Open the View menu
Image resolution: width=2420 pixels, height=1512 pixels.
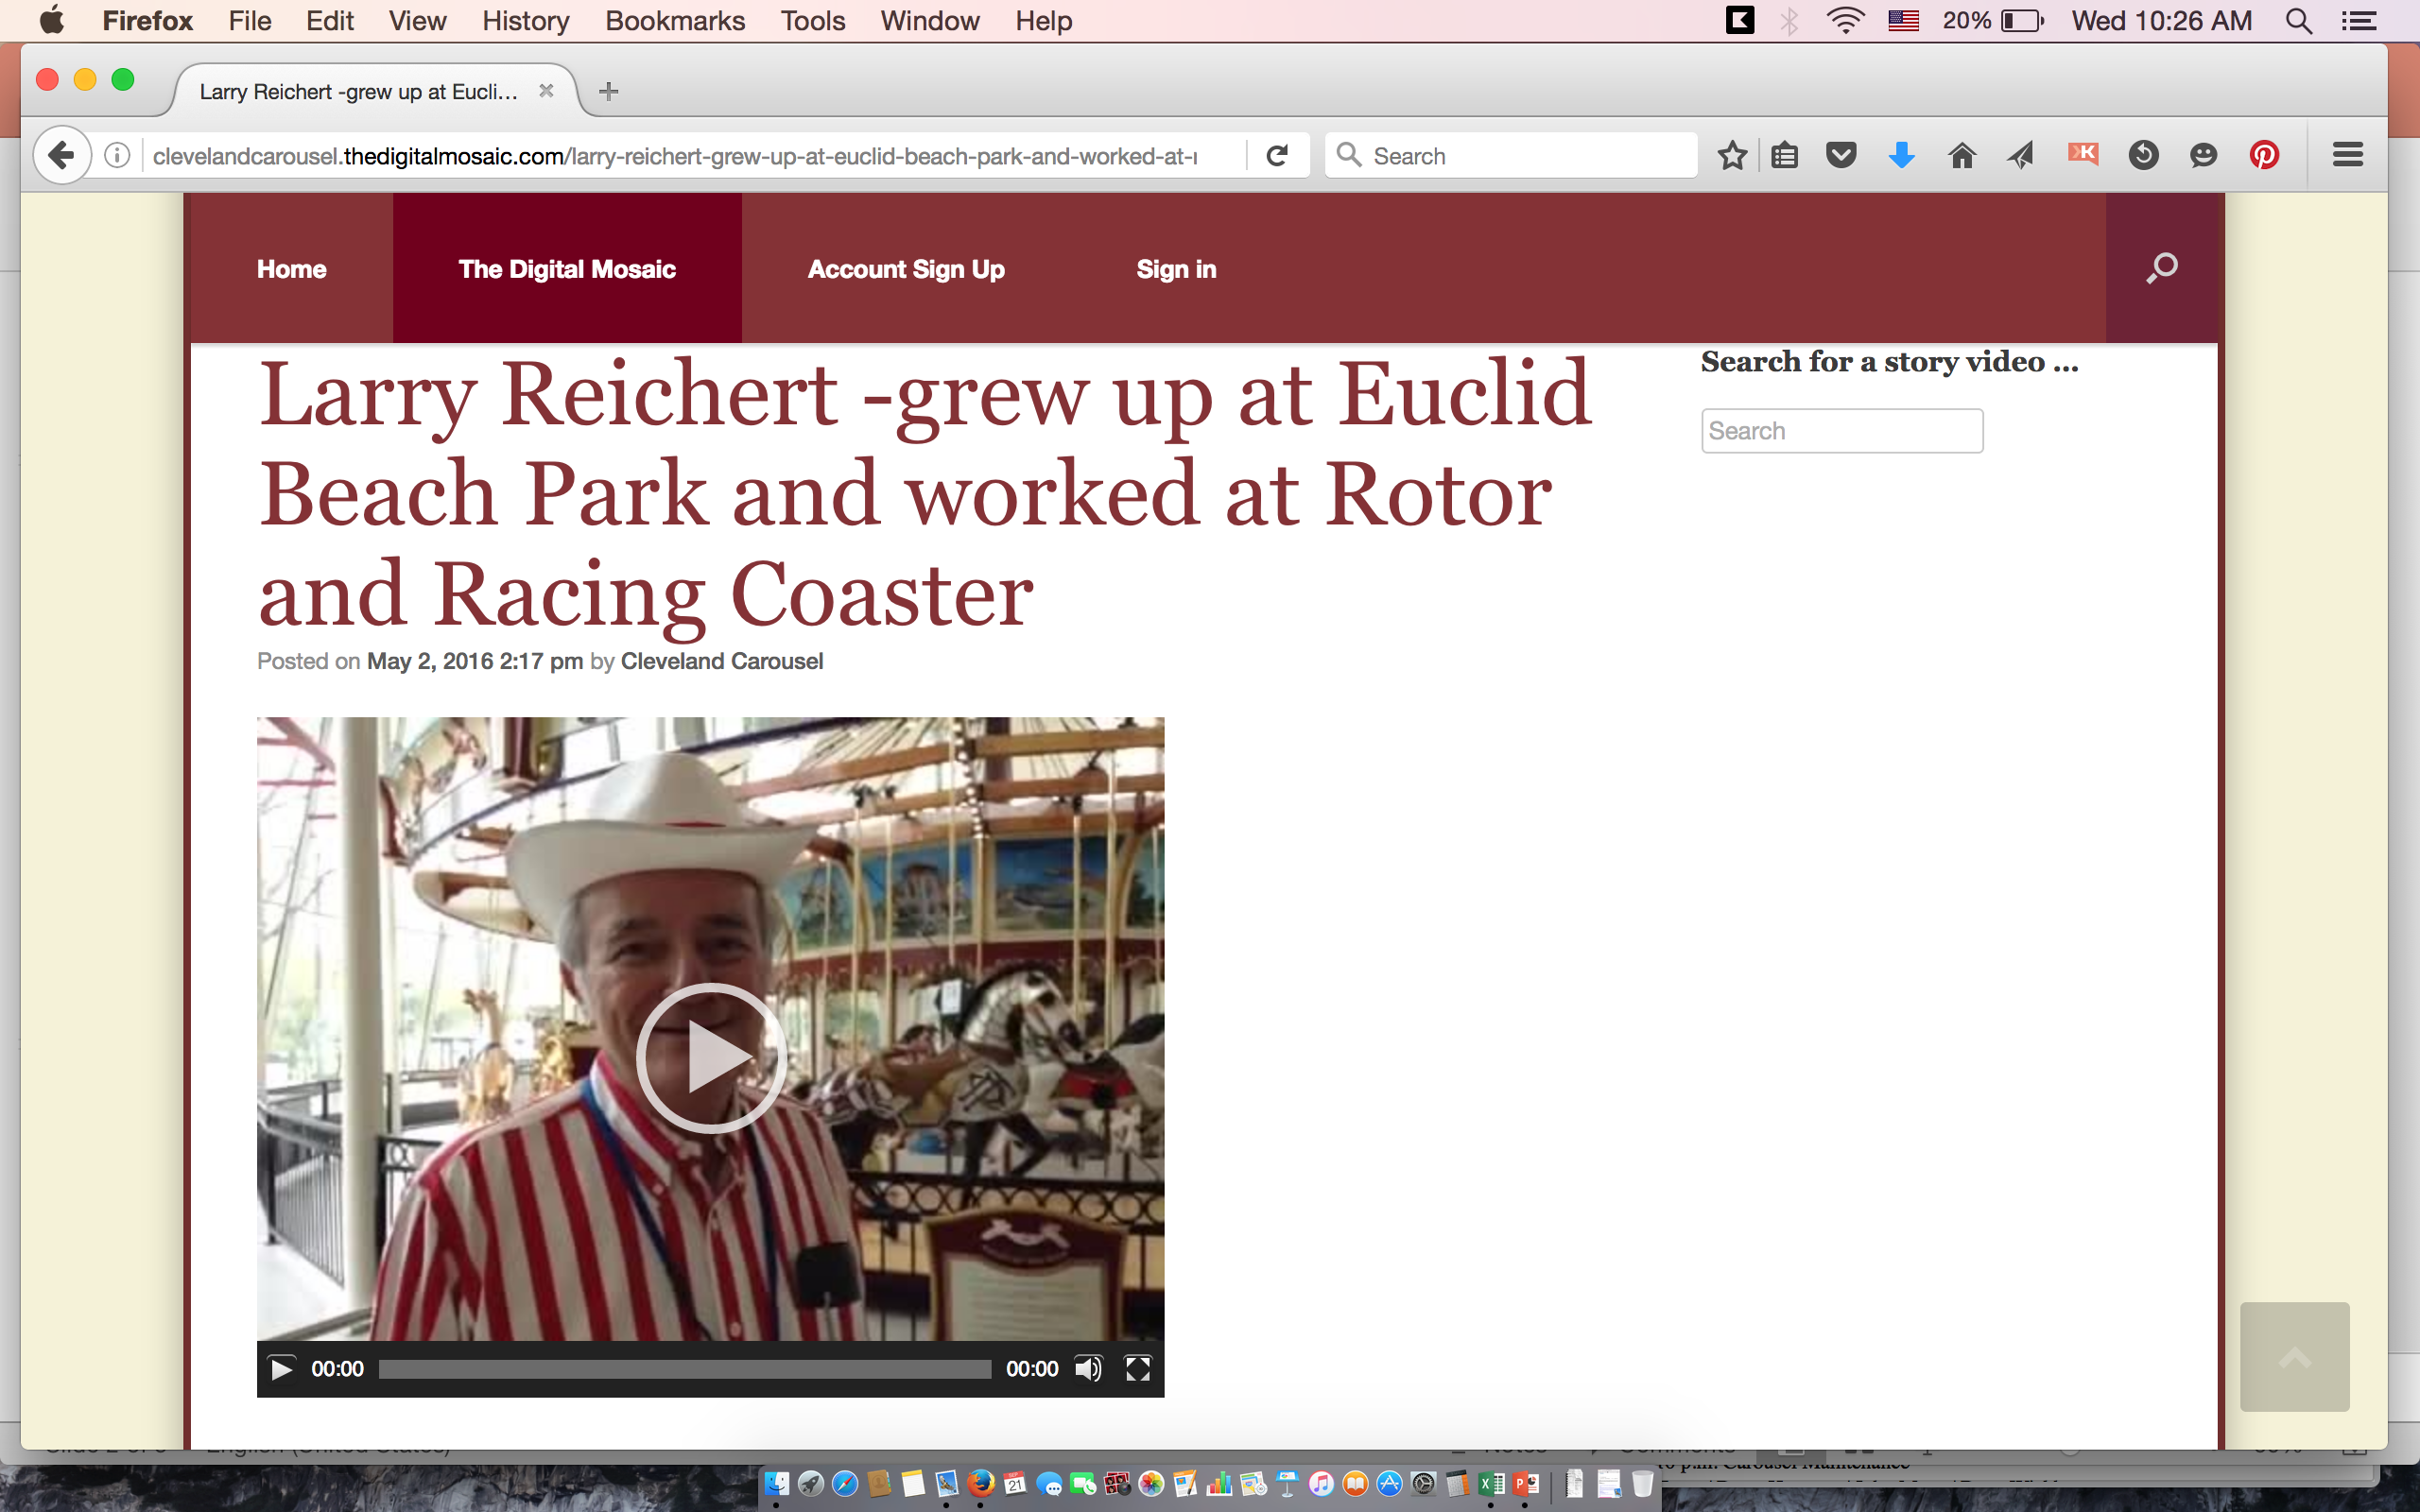pyautogui.click(x=417, y=21)
